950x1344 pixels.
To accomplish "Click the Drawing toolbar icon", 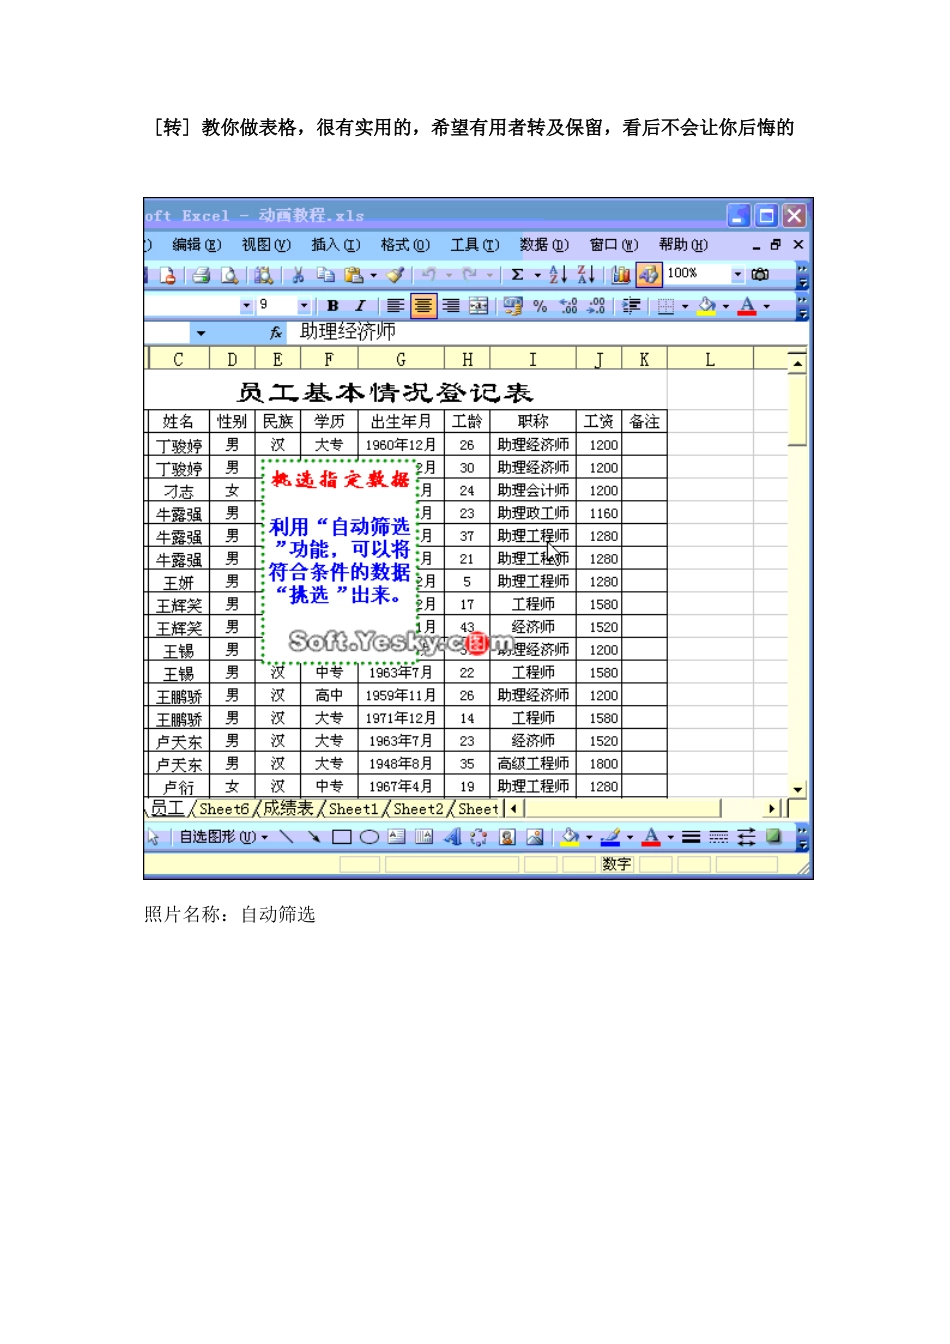I will pos(648,275).
